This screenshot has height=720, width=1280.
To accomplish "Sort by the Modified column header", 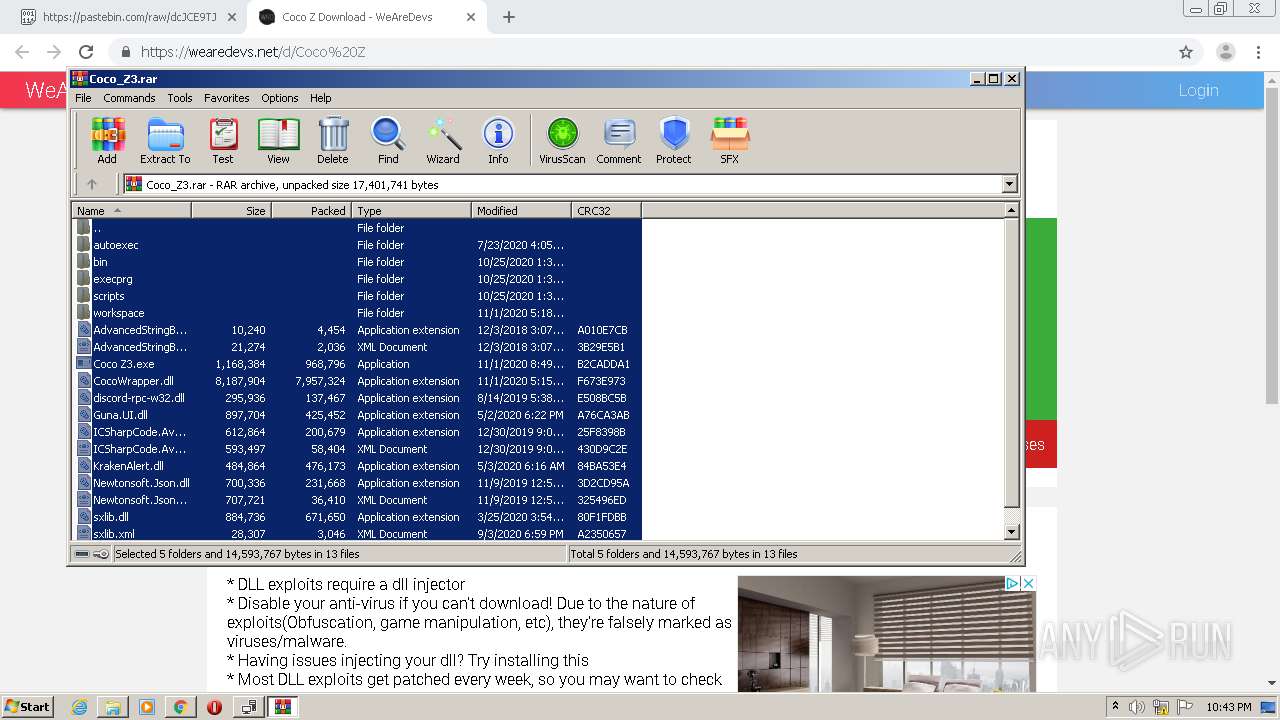I will point(521,210).
